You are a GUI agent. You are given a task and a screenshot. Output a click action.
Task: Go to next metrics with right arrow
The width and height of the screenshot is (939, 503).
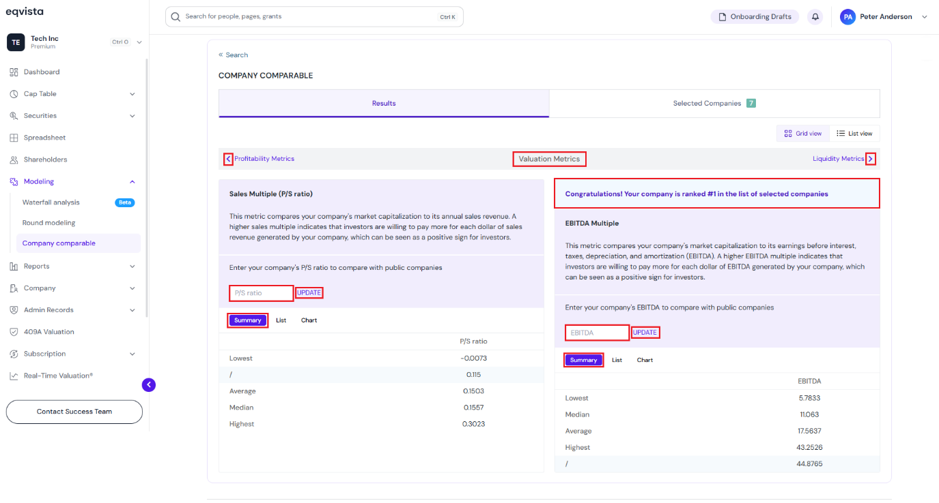[x=871, y=159]
